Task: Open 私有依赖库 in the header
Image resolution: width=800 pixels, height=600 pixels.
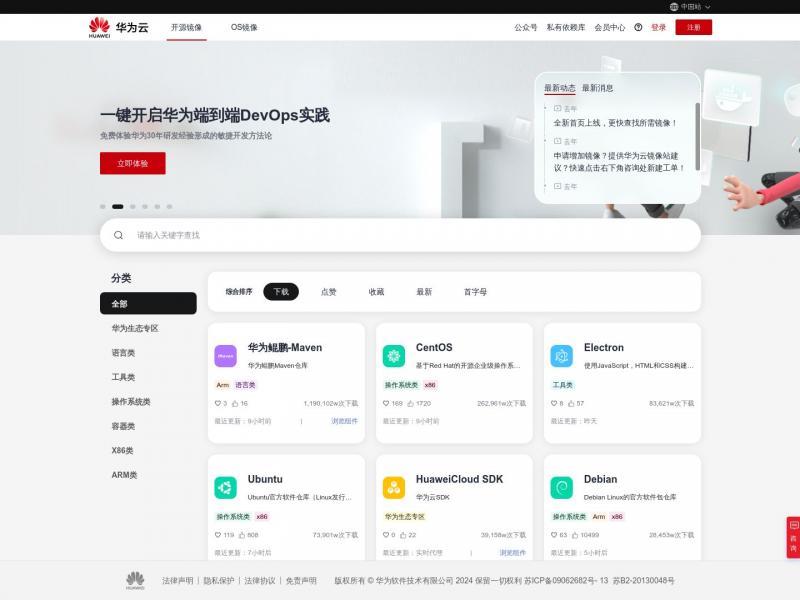Action: point(566,28)
